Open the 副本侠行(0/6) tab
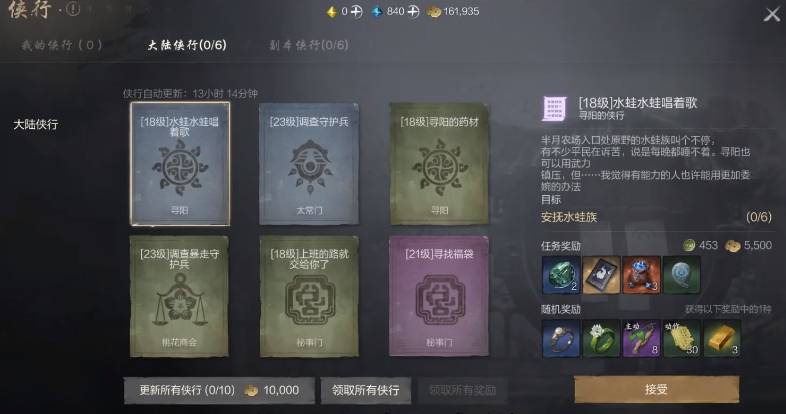This screenshot has width=786, height=414. point(308,45)
